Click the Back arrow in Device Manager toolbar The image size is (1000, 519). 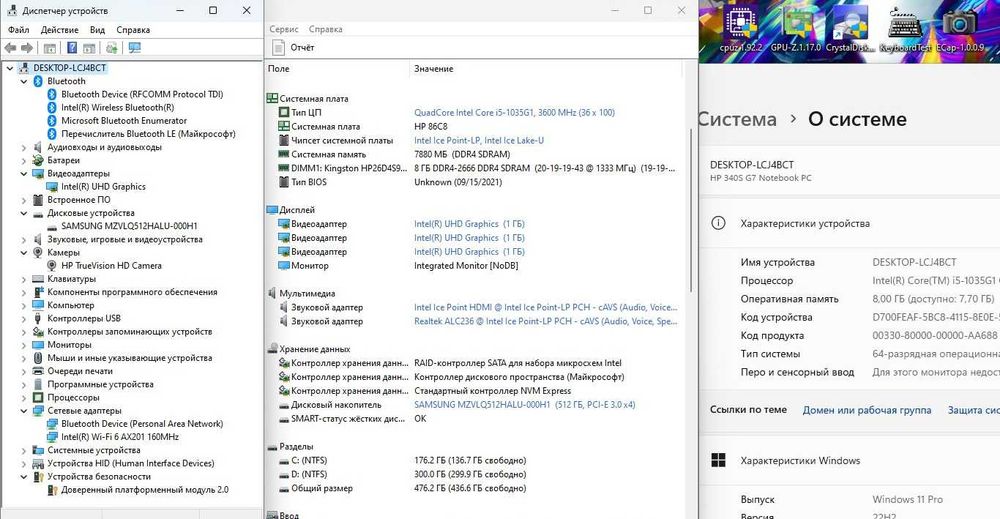coord(10,48)
